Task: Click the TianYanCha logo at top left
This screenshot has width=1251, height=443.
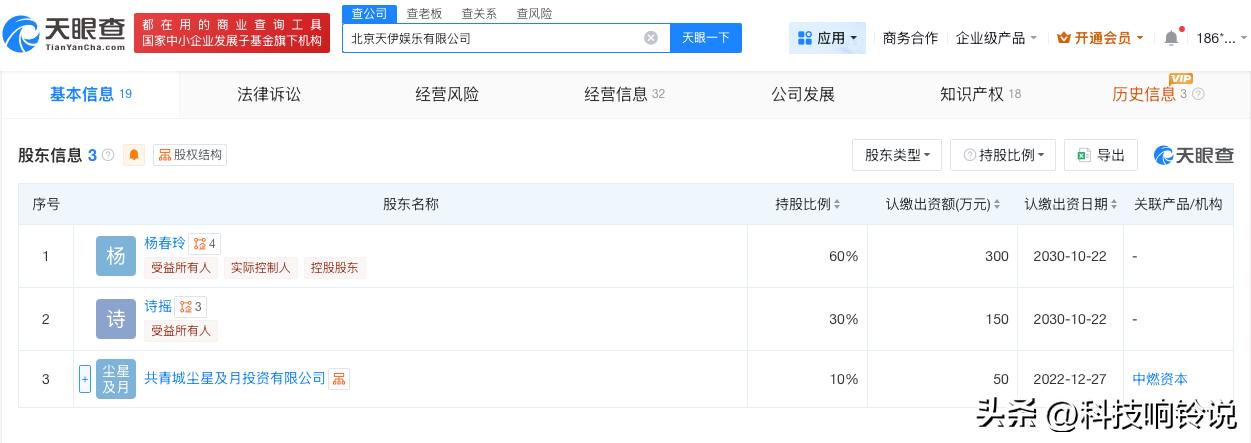Action: pyautogui.click(x=64, y=33)
